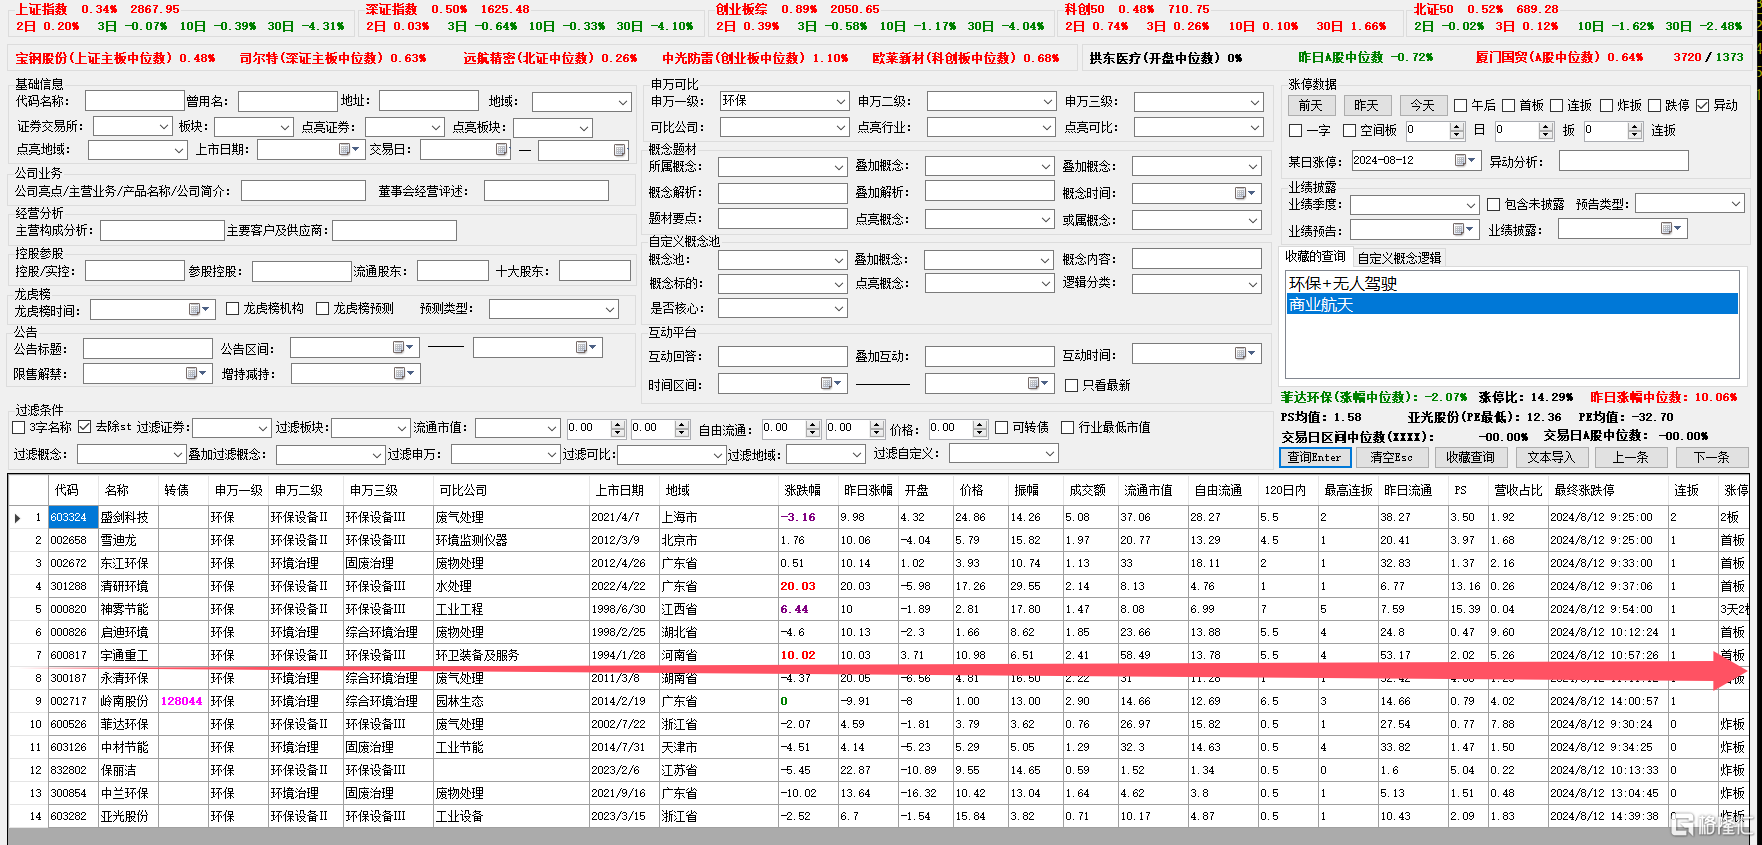This screenshot has height=845, width=1762.
Task: Switch to 收藏的查询 tab
Action: pos(1315,257)
